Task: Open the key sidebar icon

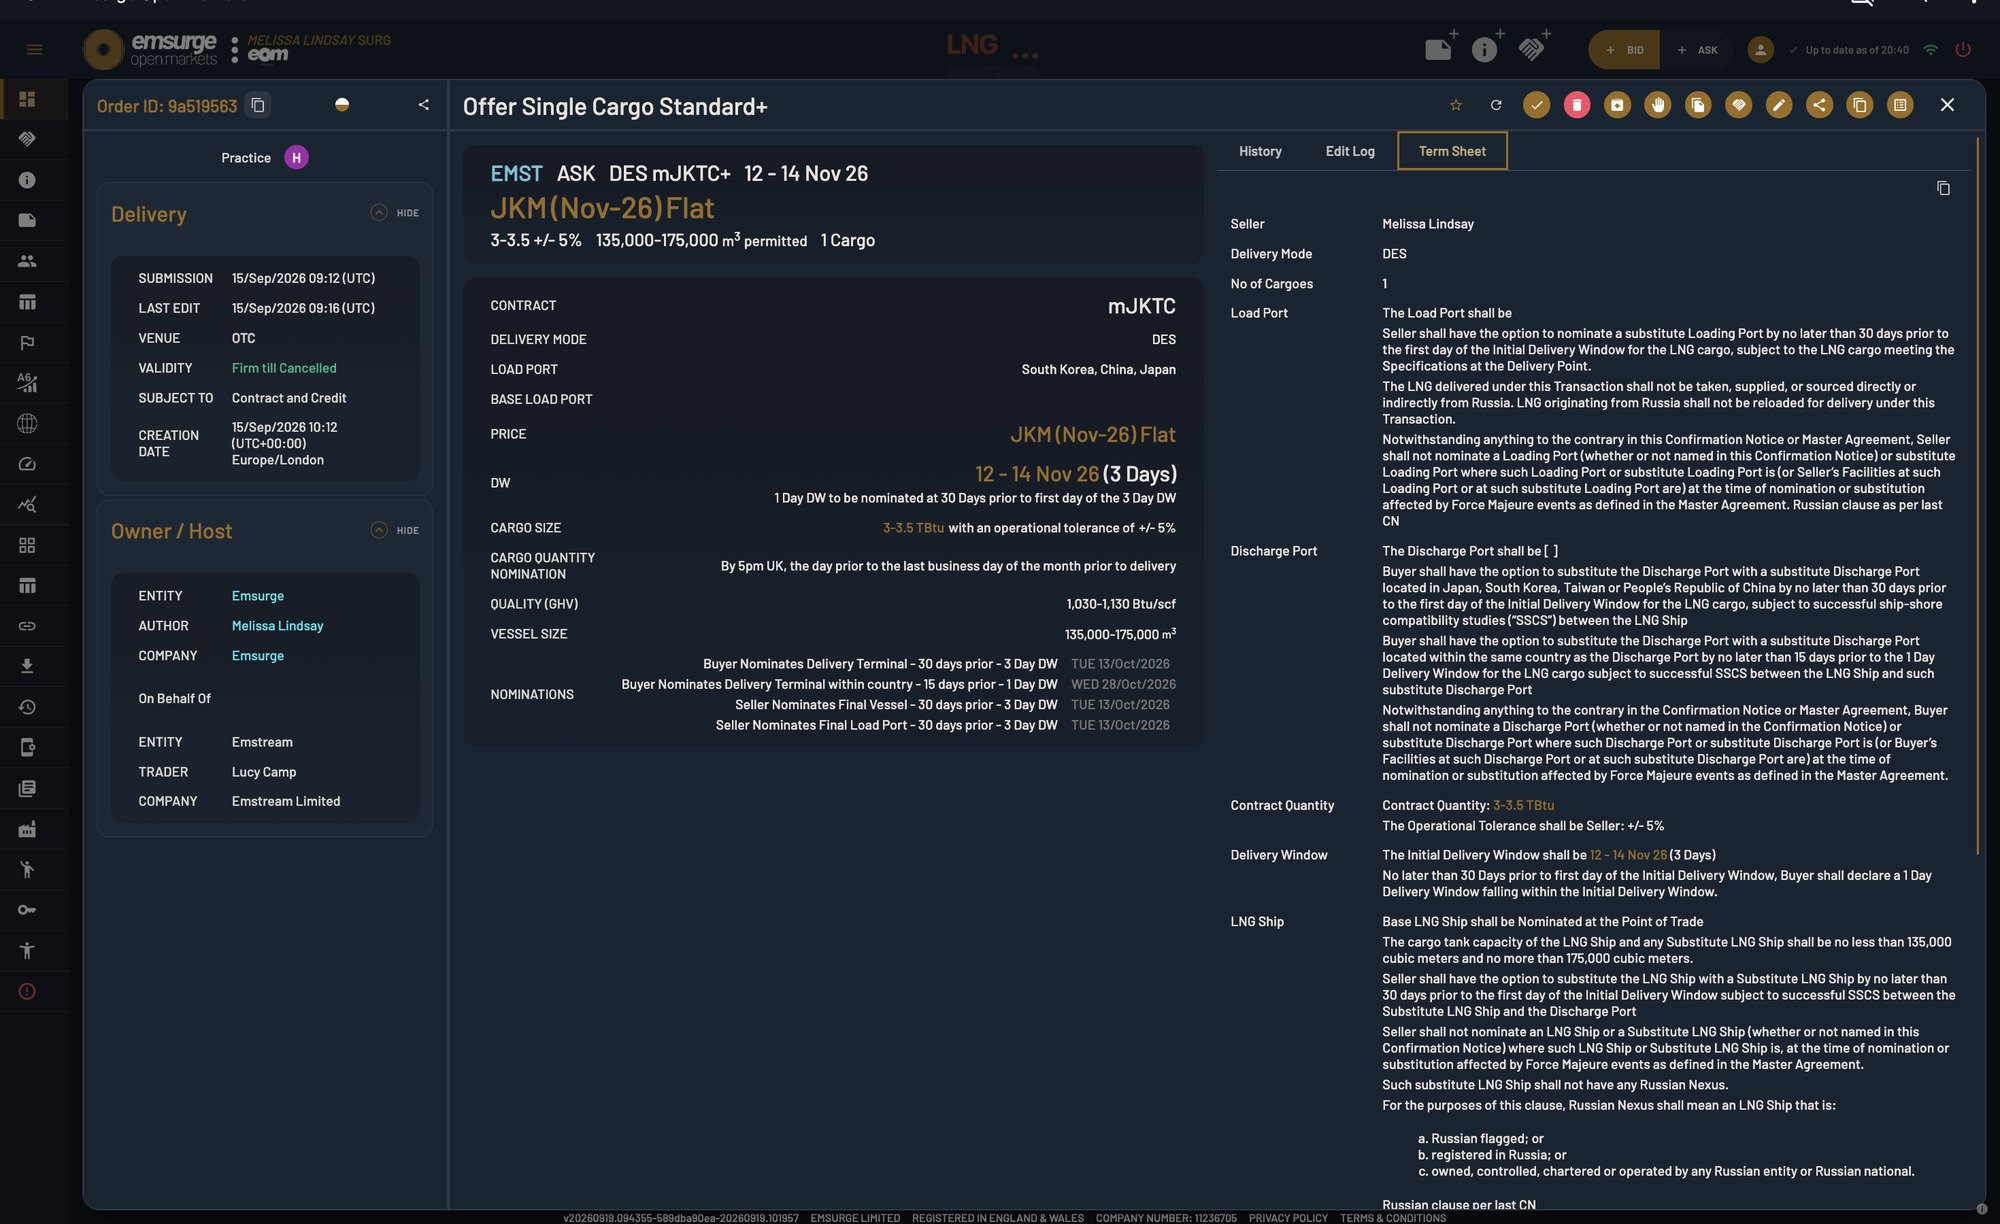Action: pyautogui.click(x=27, y=910)
